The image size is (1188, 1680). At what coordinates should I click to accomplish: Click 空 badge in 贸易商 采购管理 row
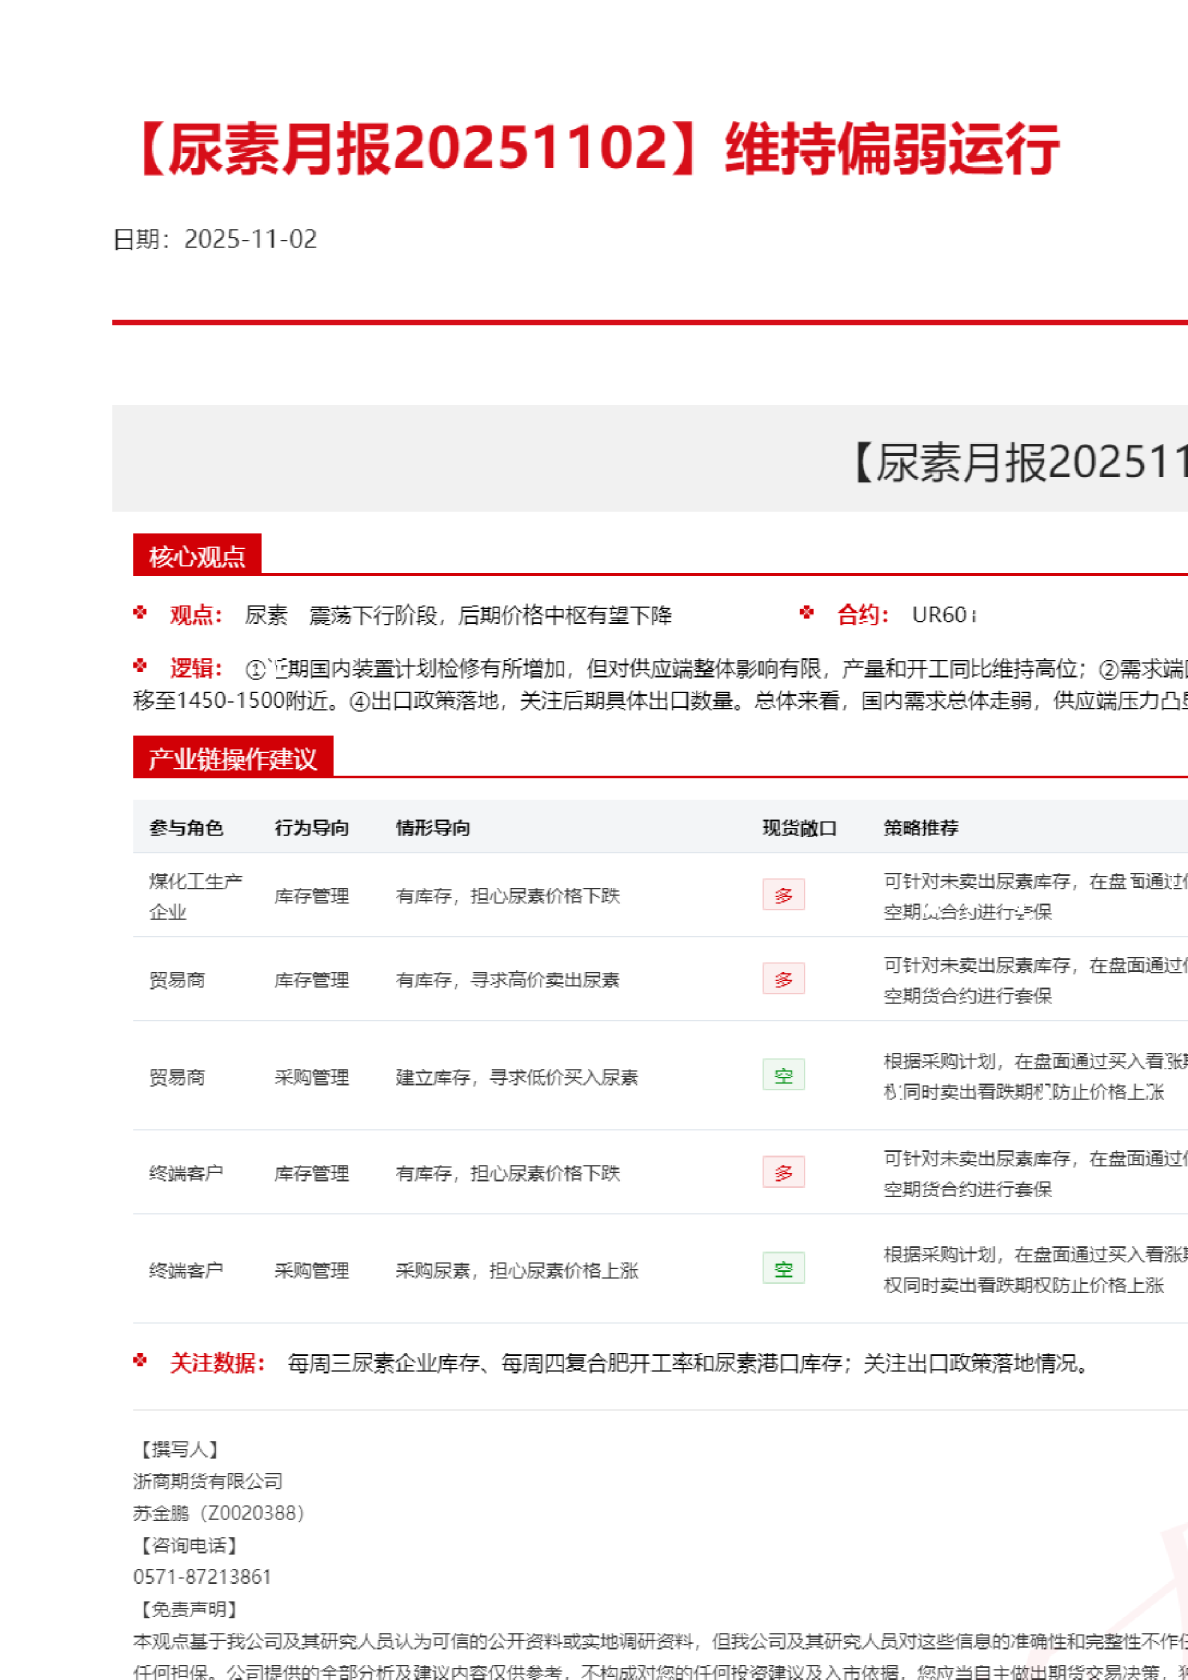[x=783, y=1075]
